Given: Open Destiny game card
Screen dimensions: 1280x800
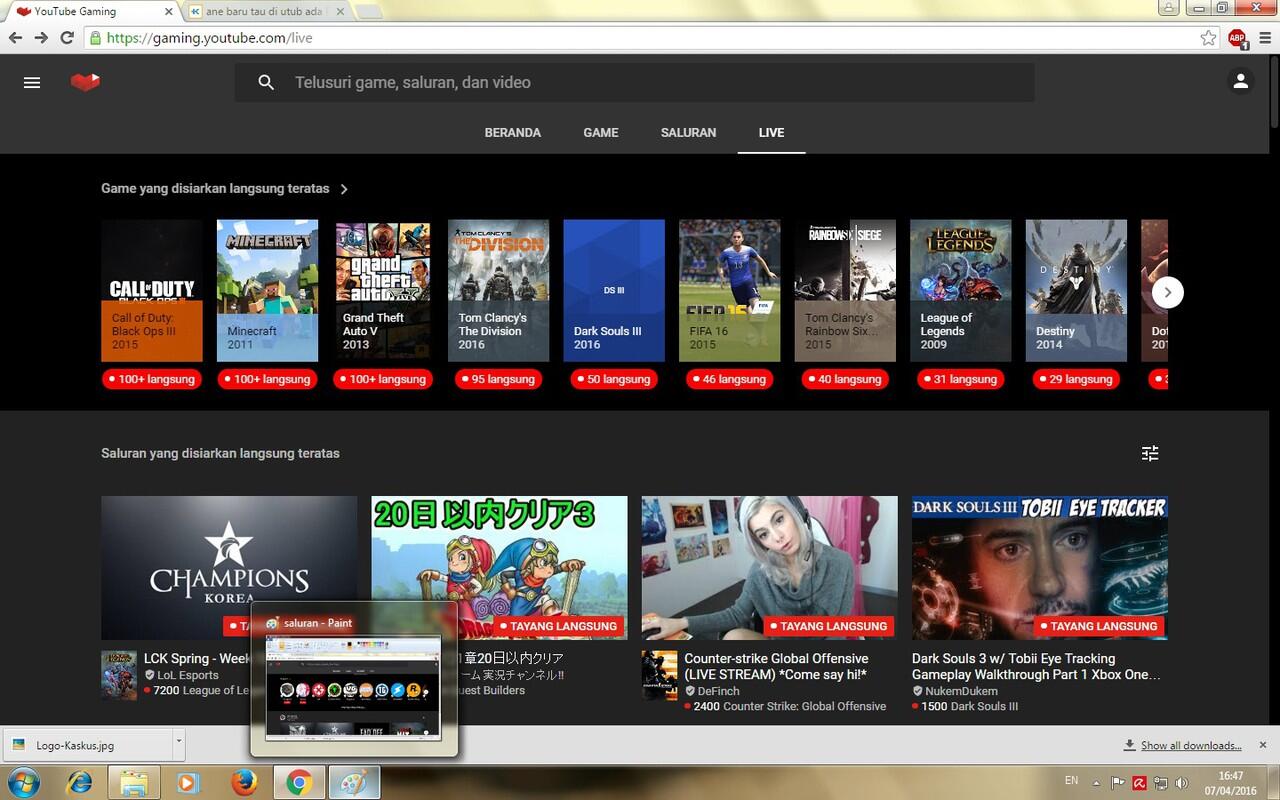Looking at the screenshot, I should pyautogui.click(x=1076, y=291).
